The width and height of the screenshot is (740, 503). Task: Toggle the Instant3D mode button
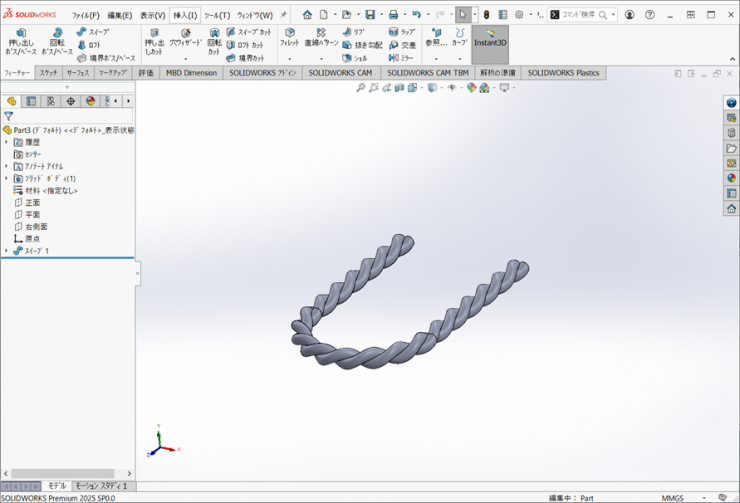[490, 40]
